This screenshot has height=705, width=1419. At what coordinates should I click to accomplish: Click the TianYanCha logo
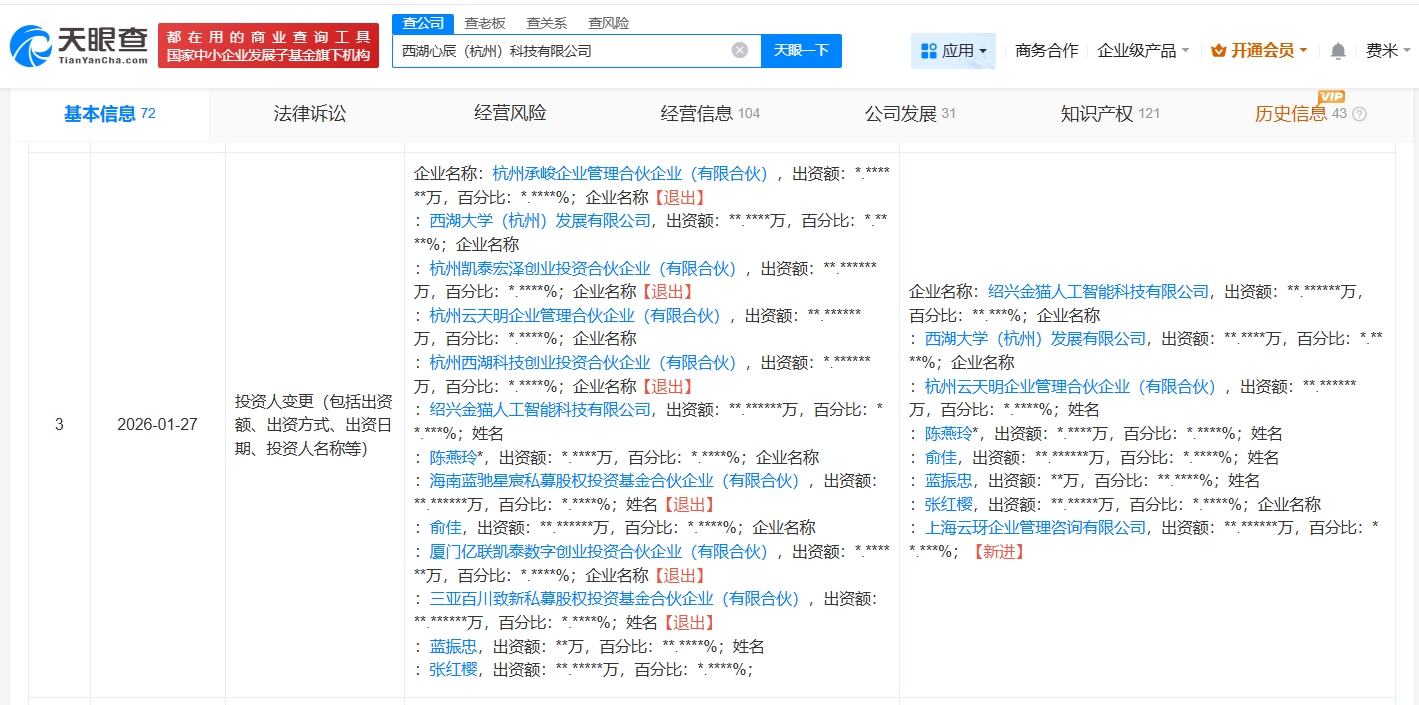click(78, 47)
